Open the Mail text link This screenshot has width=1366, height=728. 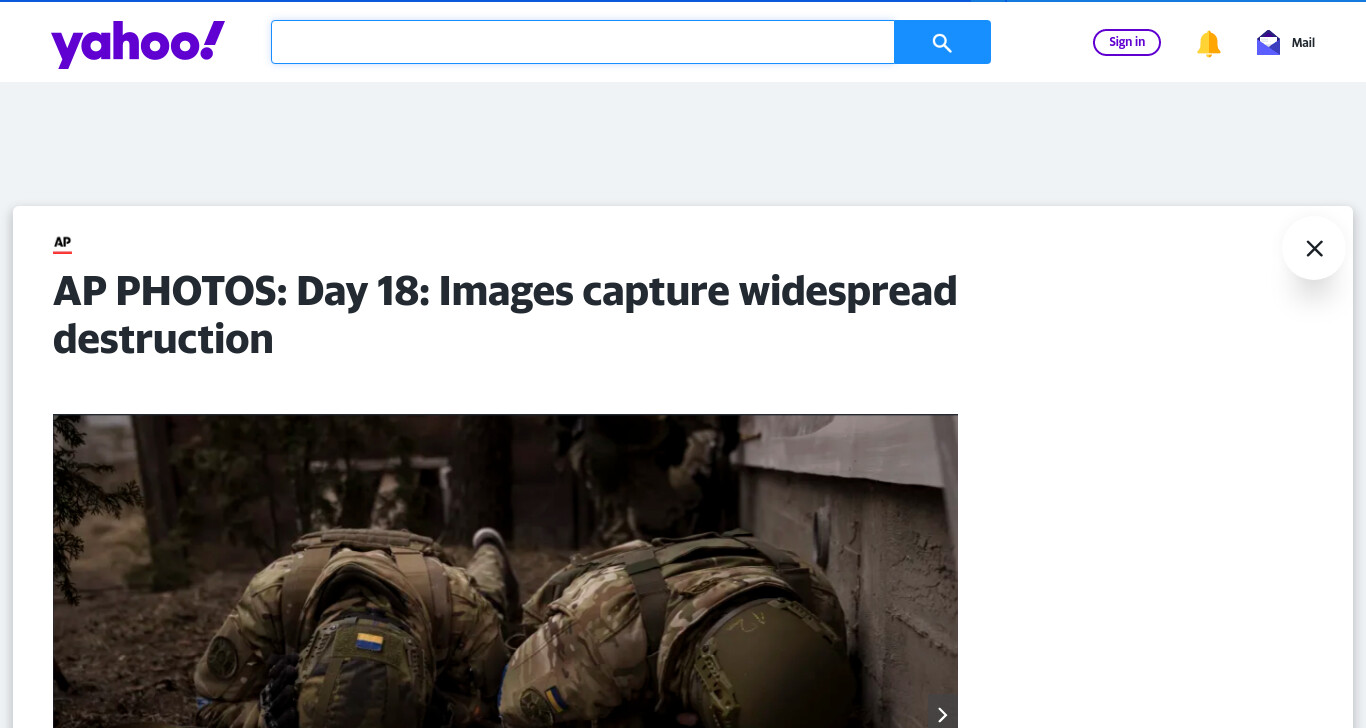[x=1303, y=43]
